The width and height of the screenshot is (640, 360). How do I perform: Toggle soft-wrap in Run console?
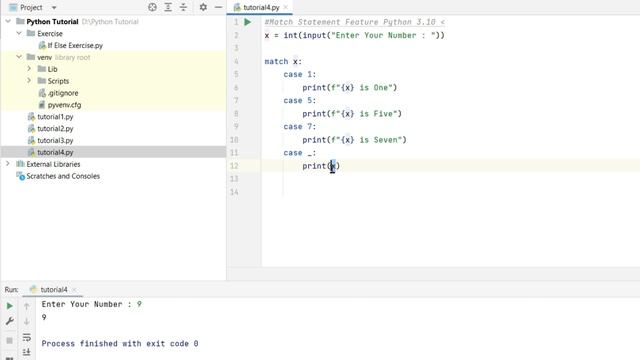point(27,338)
